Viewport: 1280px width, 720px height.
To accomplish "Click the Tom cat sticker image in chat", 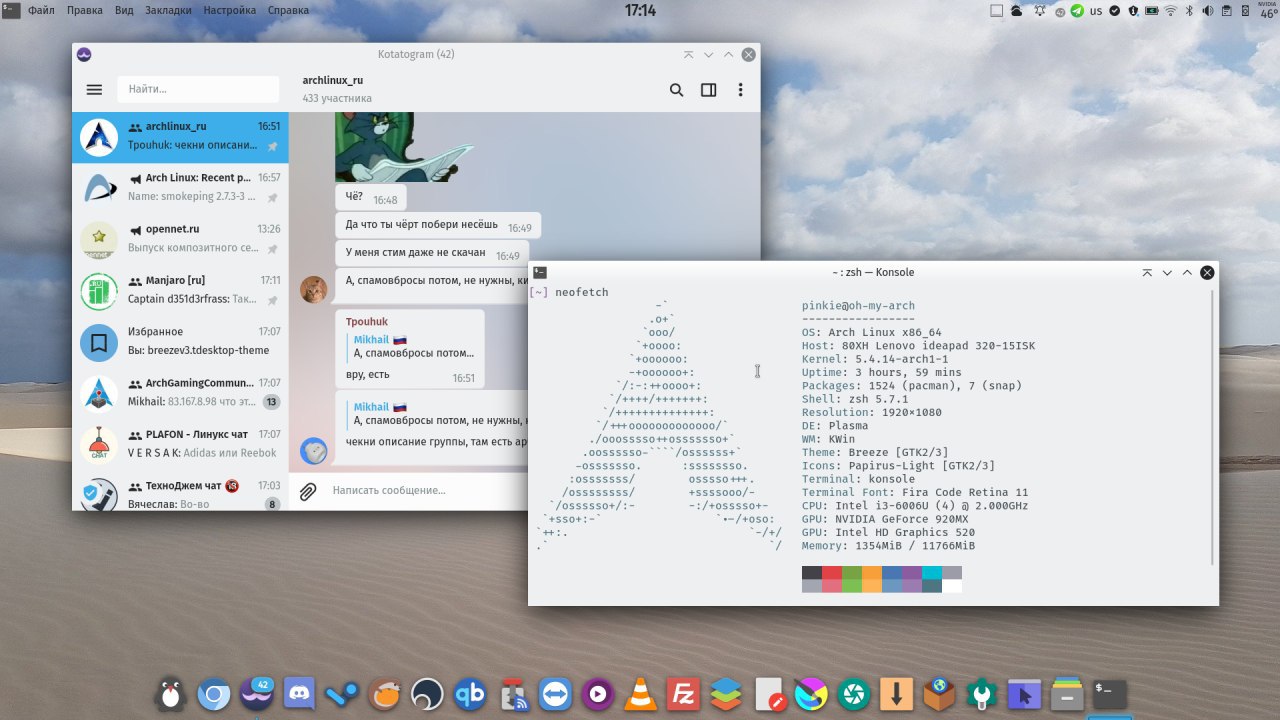I will point(405,146).
